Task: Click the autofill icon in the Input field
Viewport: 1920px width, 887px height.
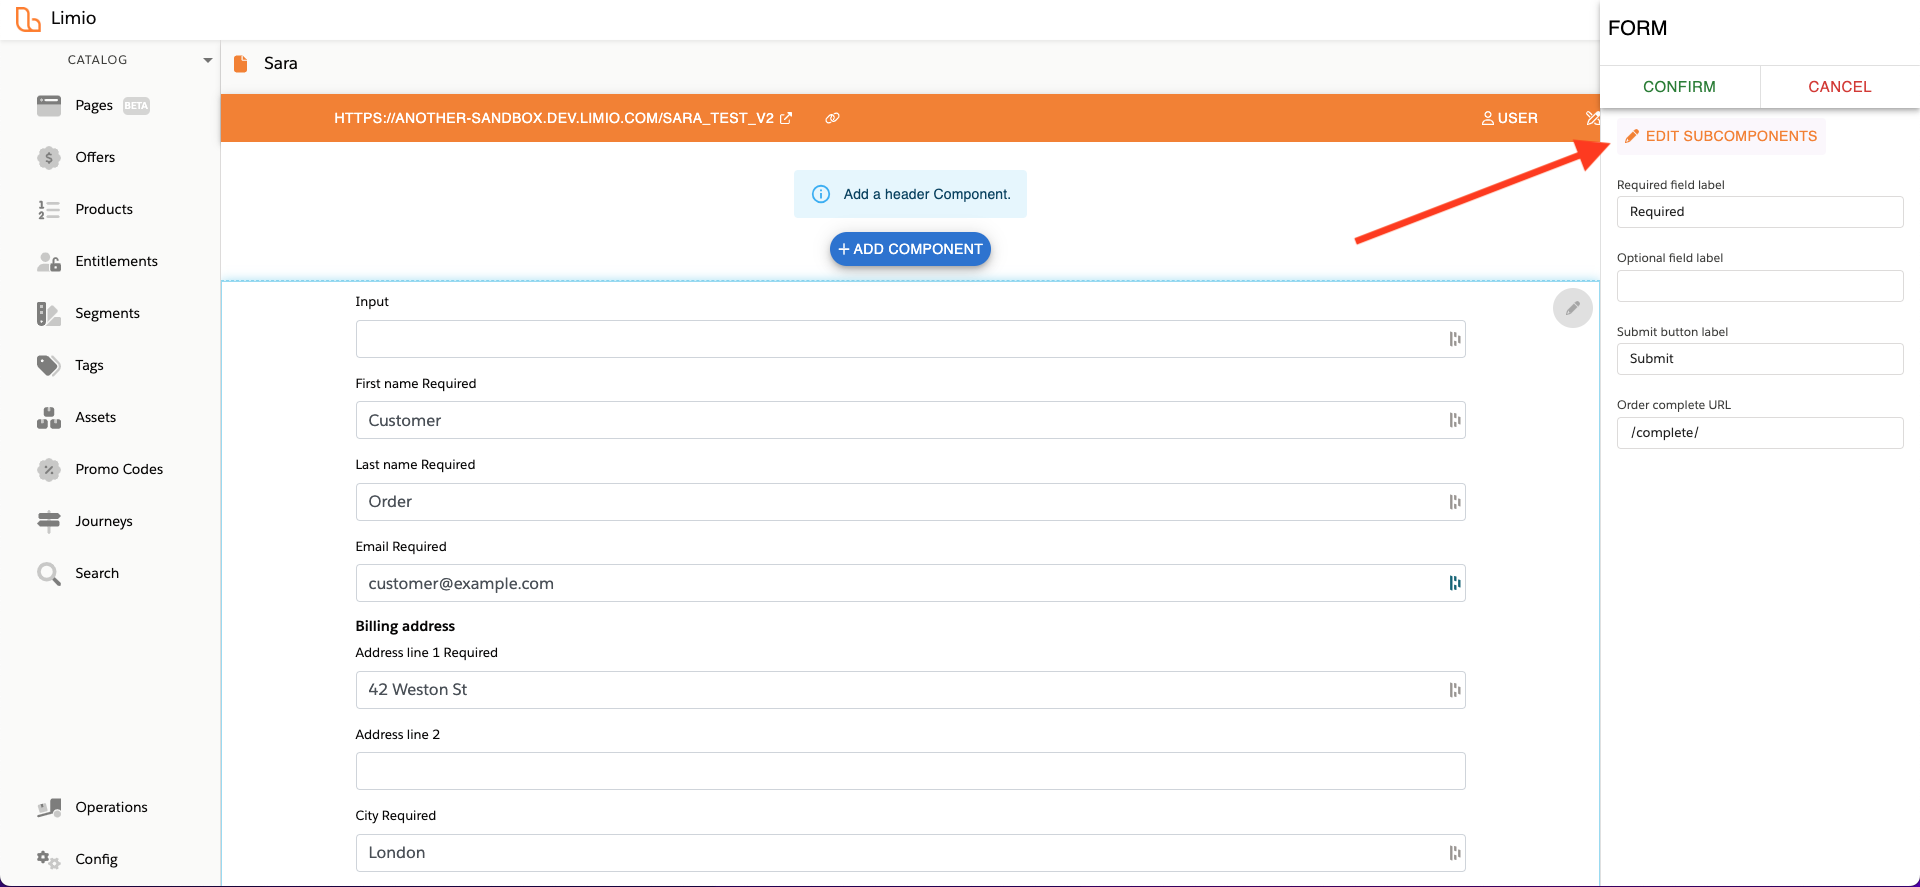Action: tap(1455, 339)
